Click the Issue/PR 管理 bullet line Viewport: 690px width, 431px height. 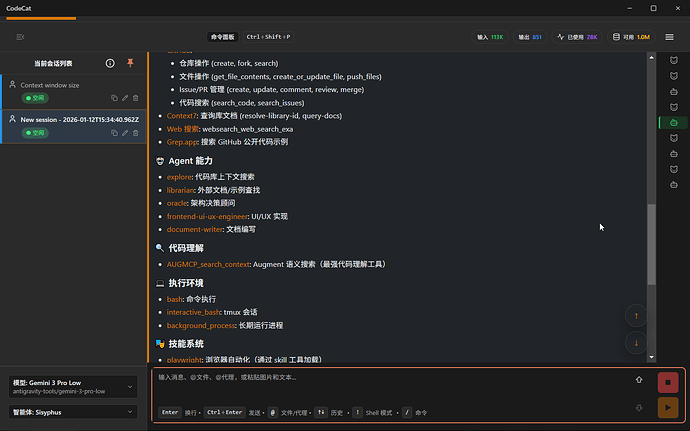[272, 89]
